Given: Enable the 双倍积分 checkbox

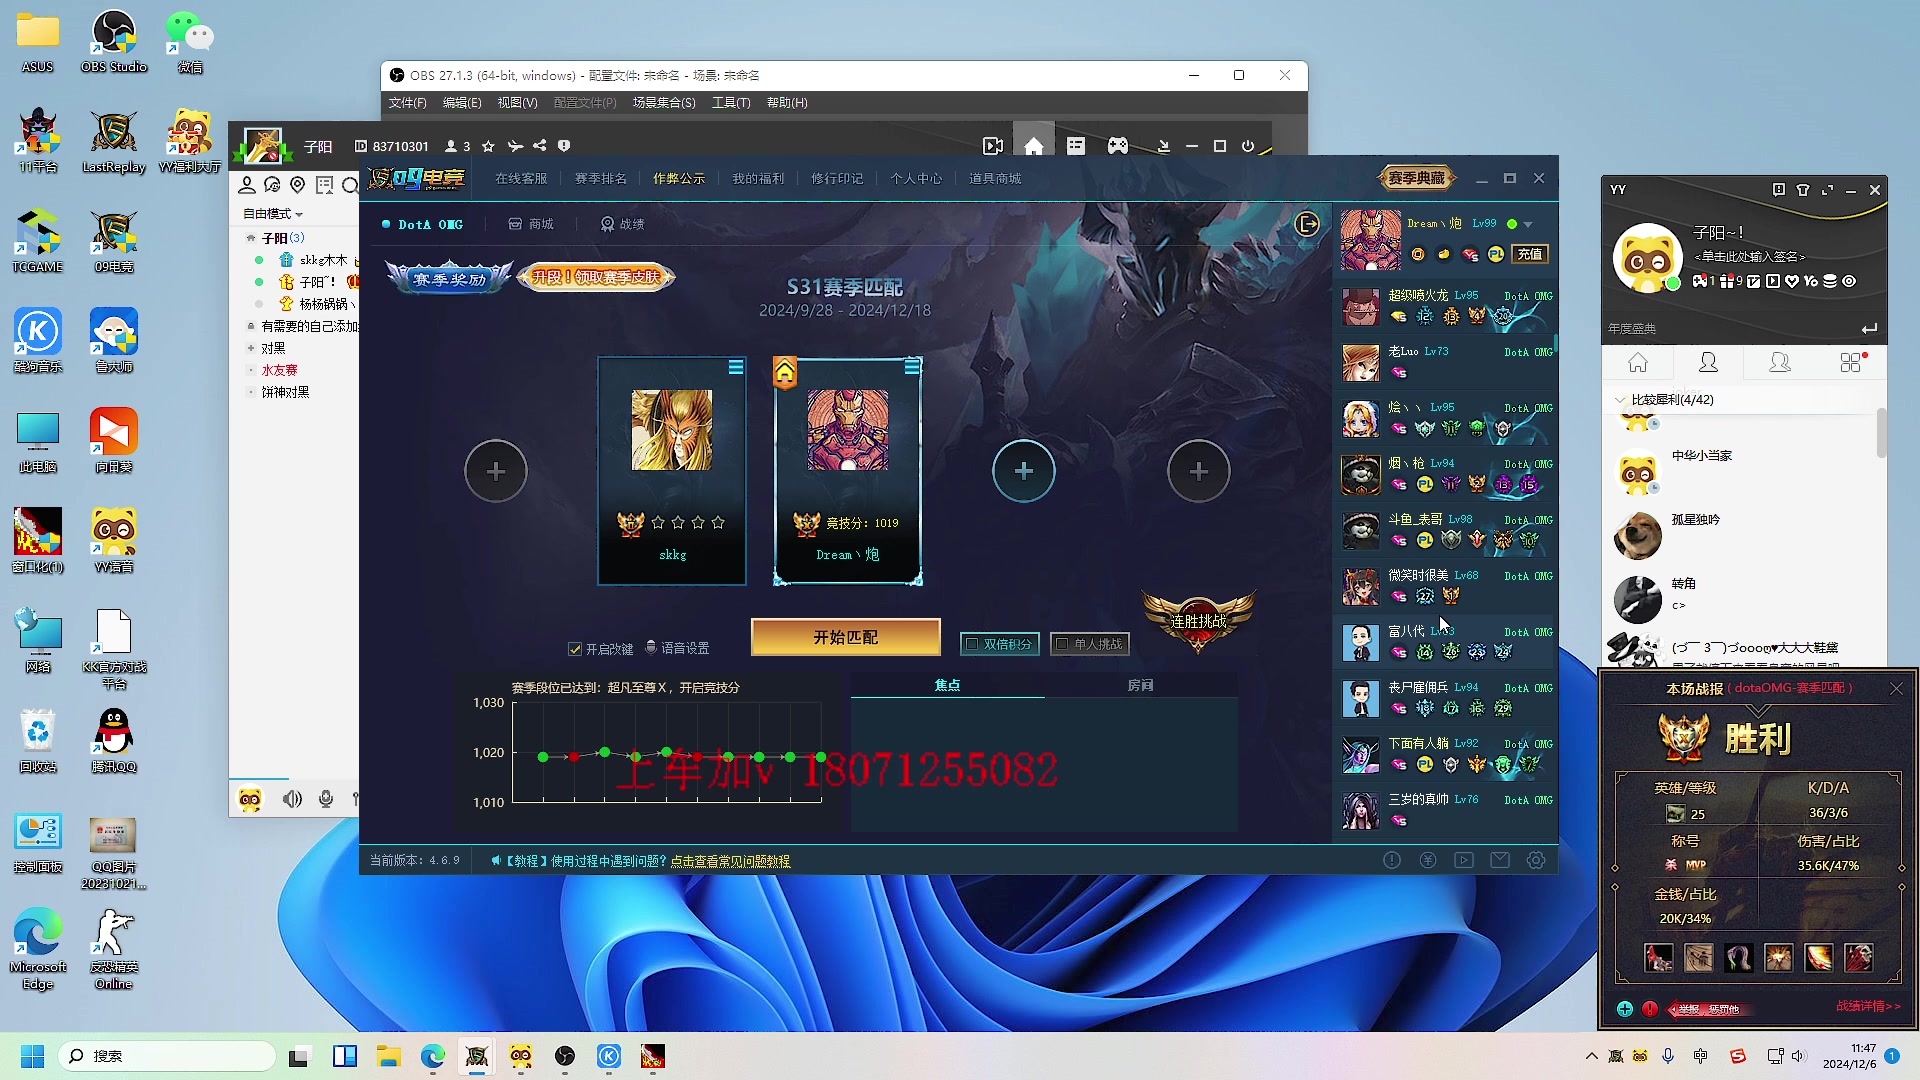Looking at the screenshot, I should coord(971,644).
